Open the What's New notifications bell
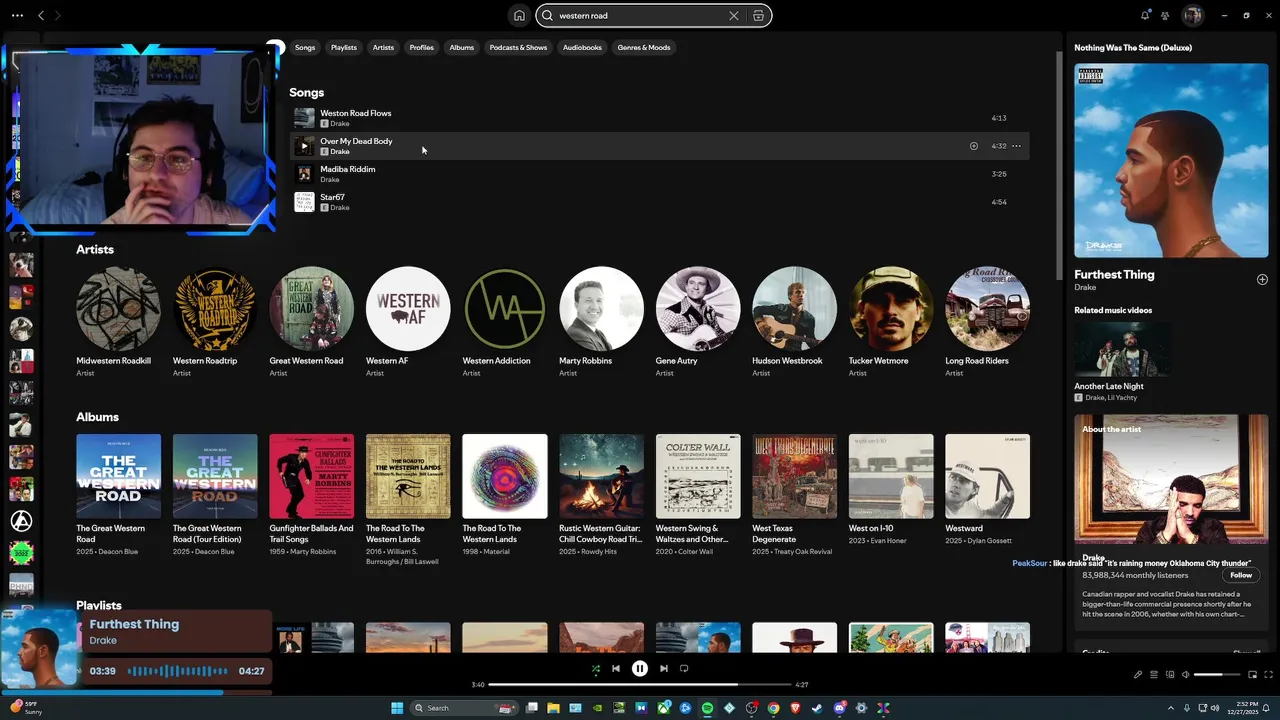The width and height of the screenshot is (1280, 720). point(1145,15)
